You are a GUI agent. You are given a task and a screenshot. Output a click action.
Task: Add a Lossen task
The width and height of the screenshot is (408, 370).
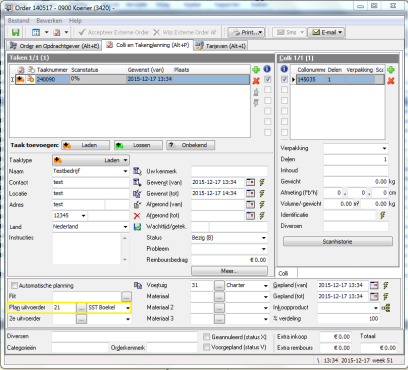tap(138, 145)
